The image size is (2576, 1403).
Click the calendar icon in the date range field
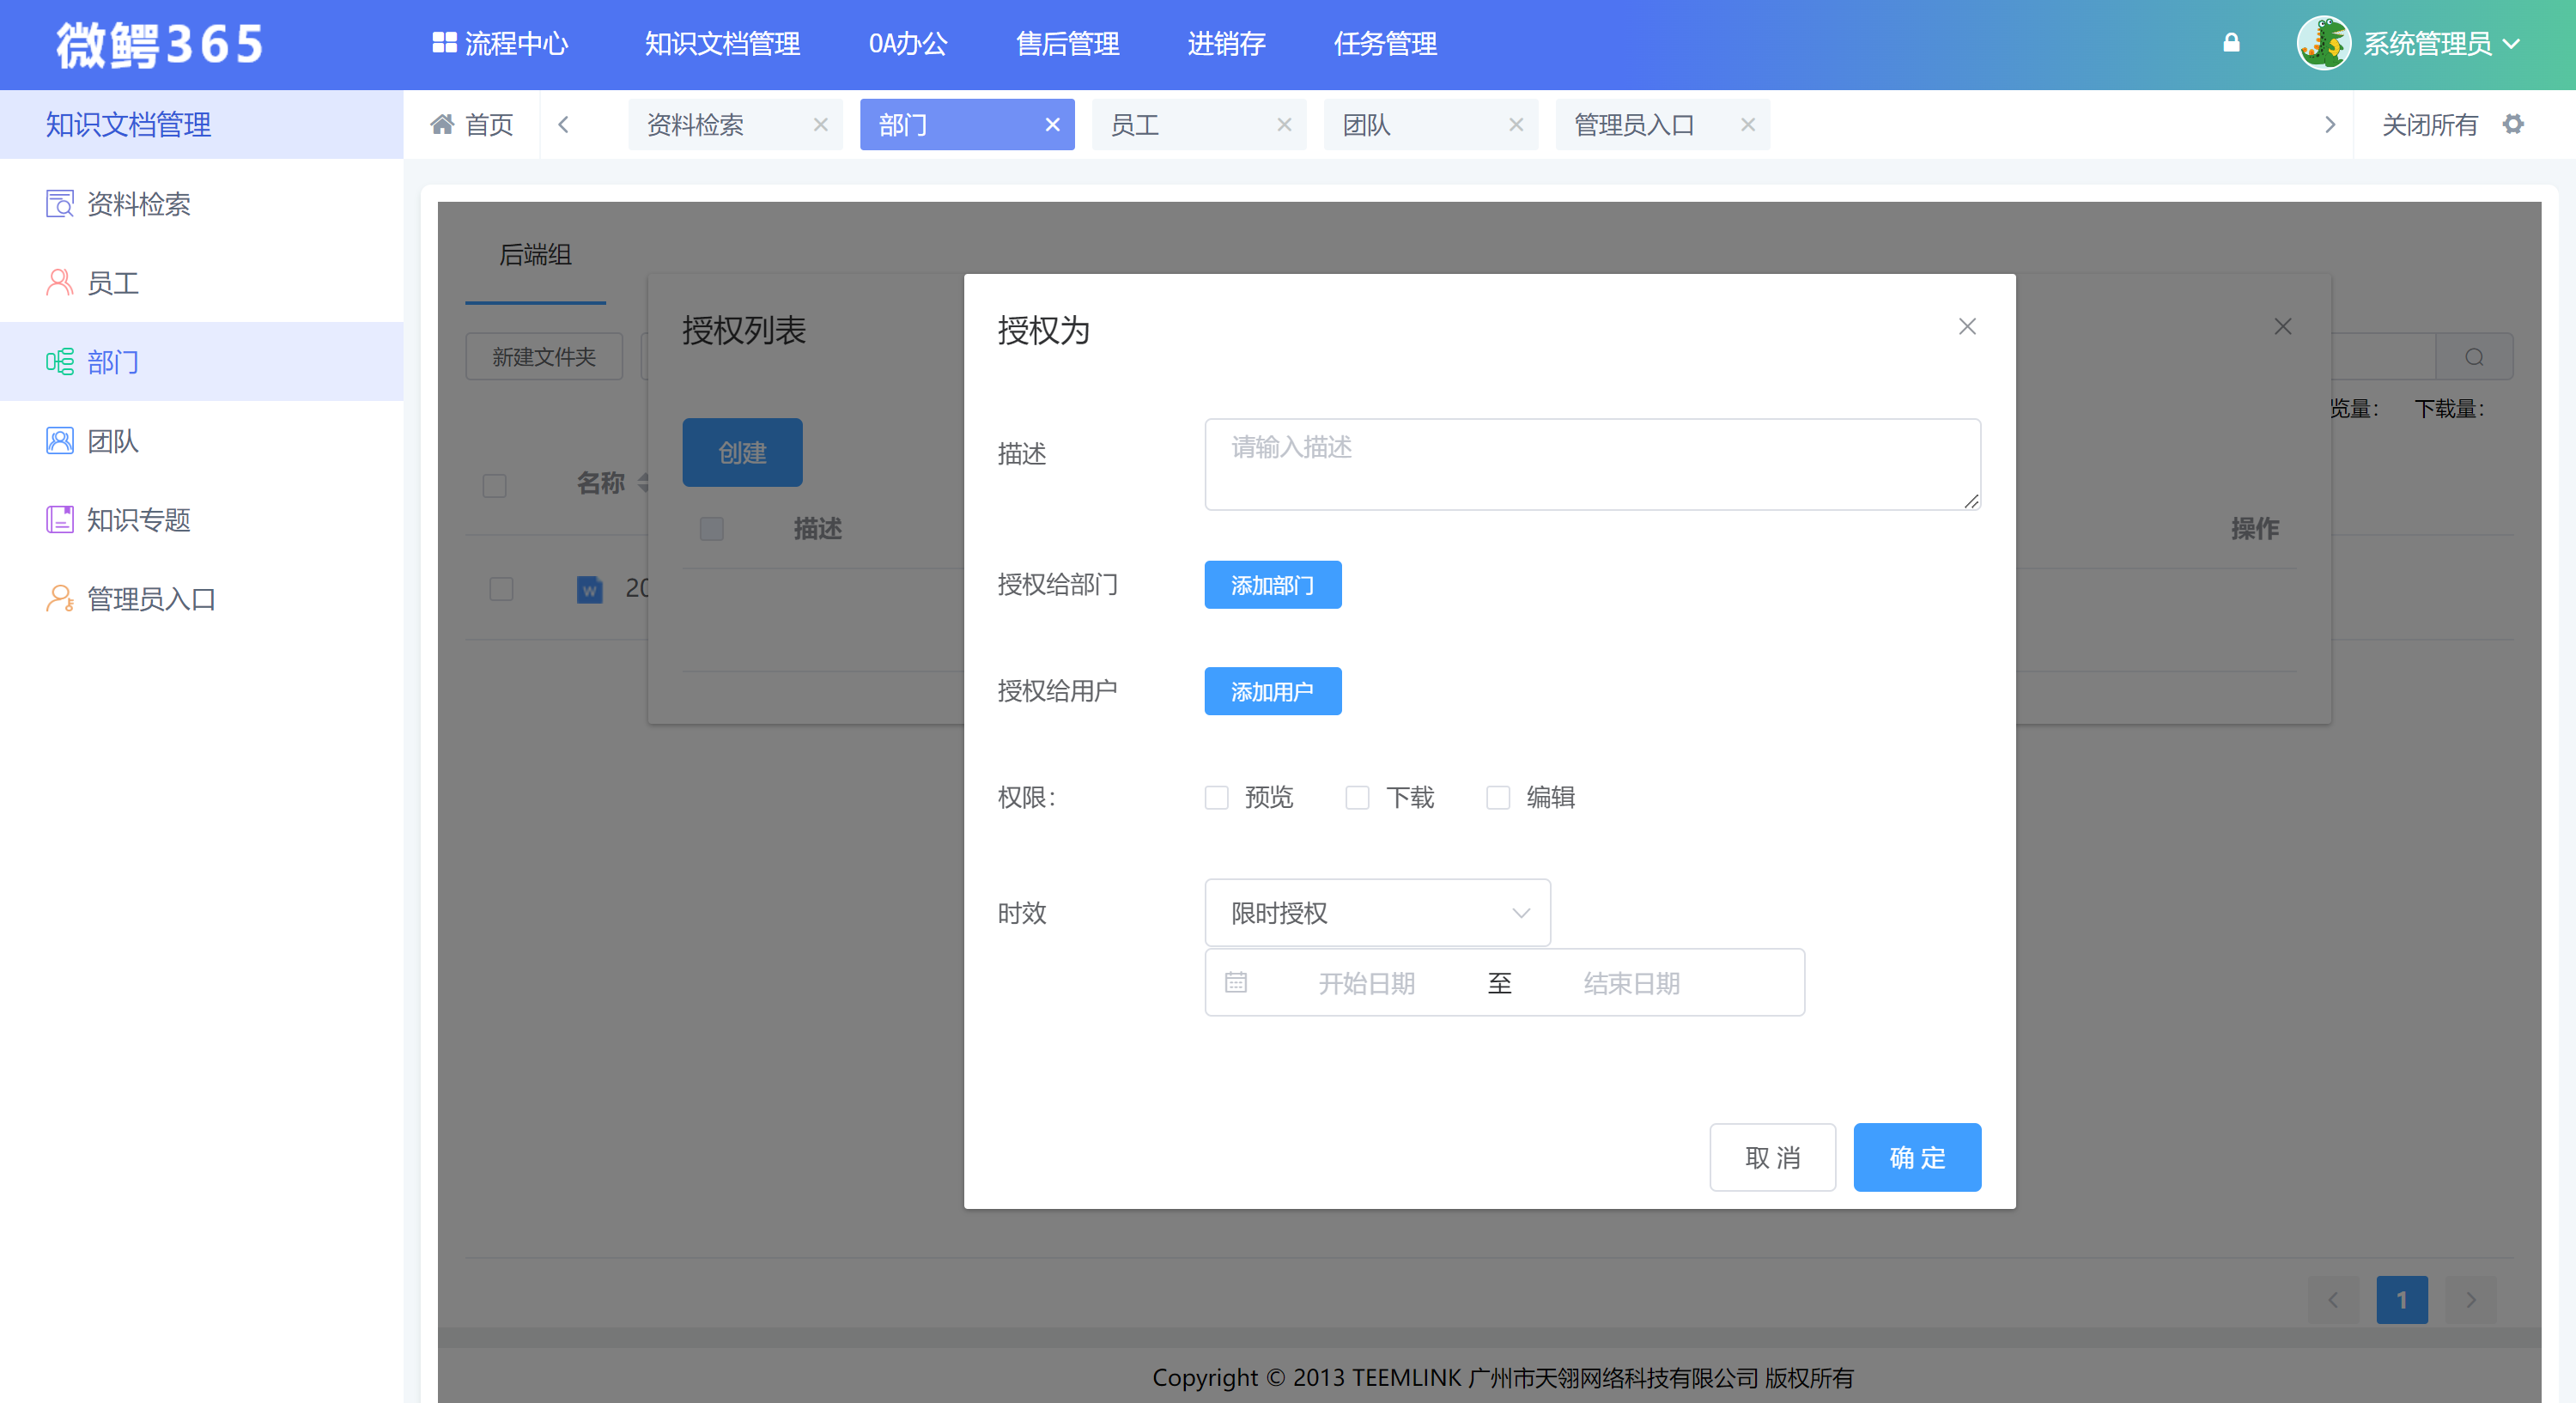[1236, 982]
